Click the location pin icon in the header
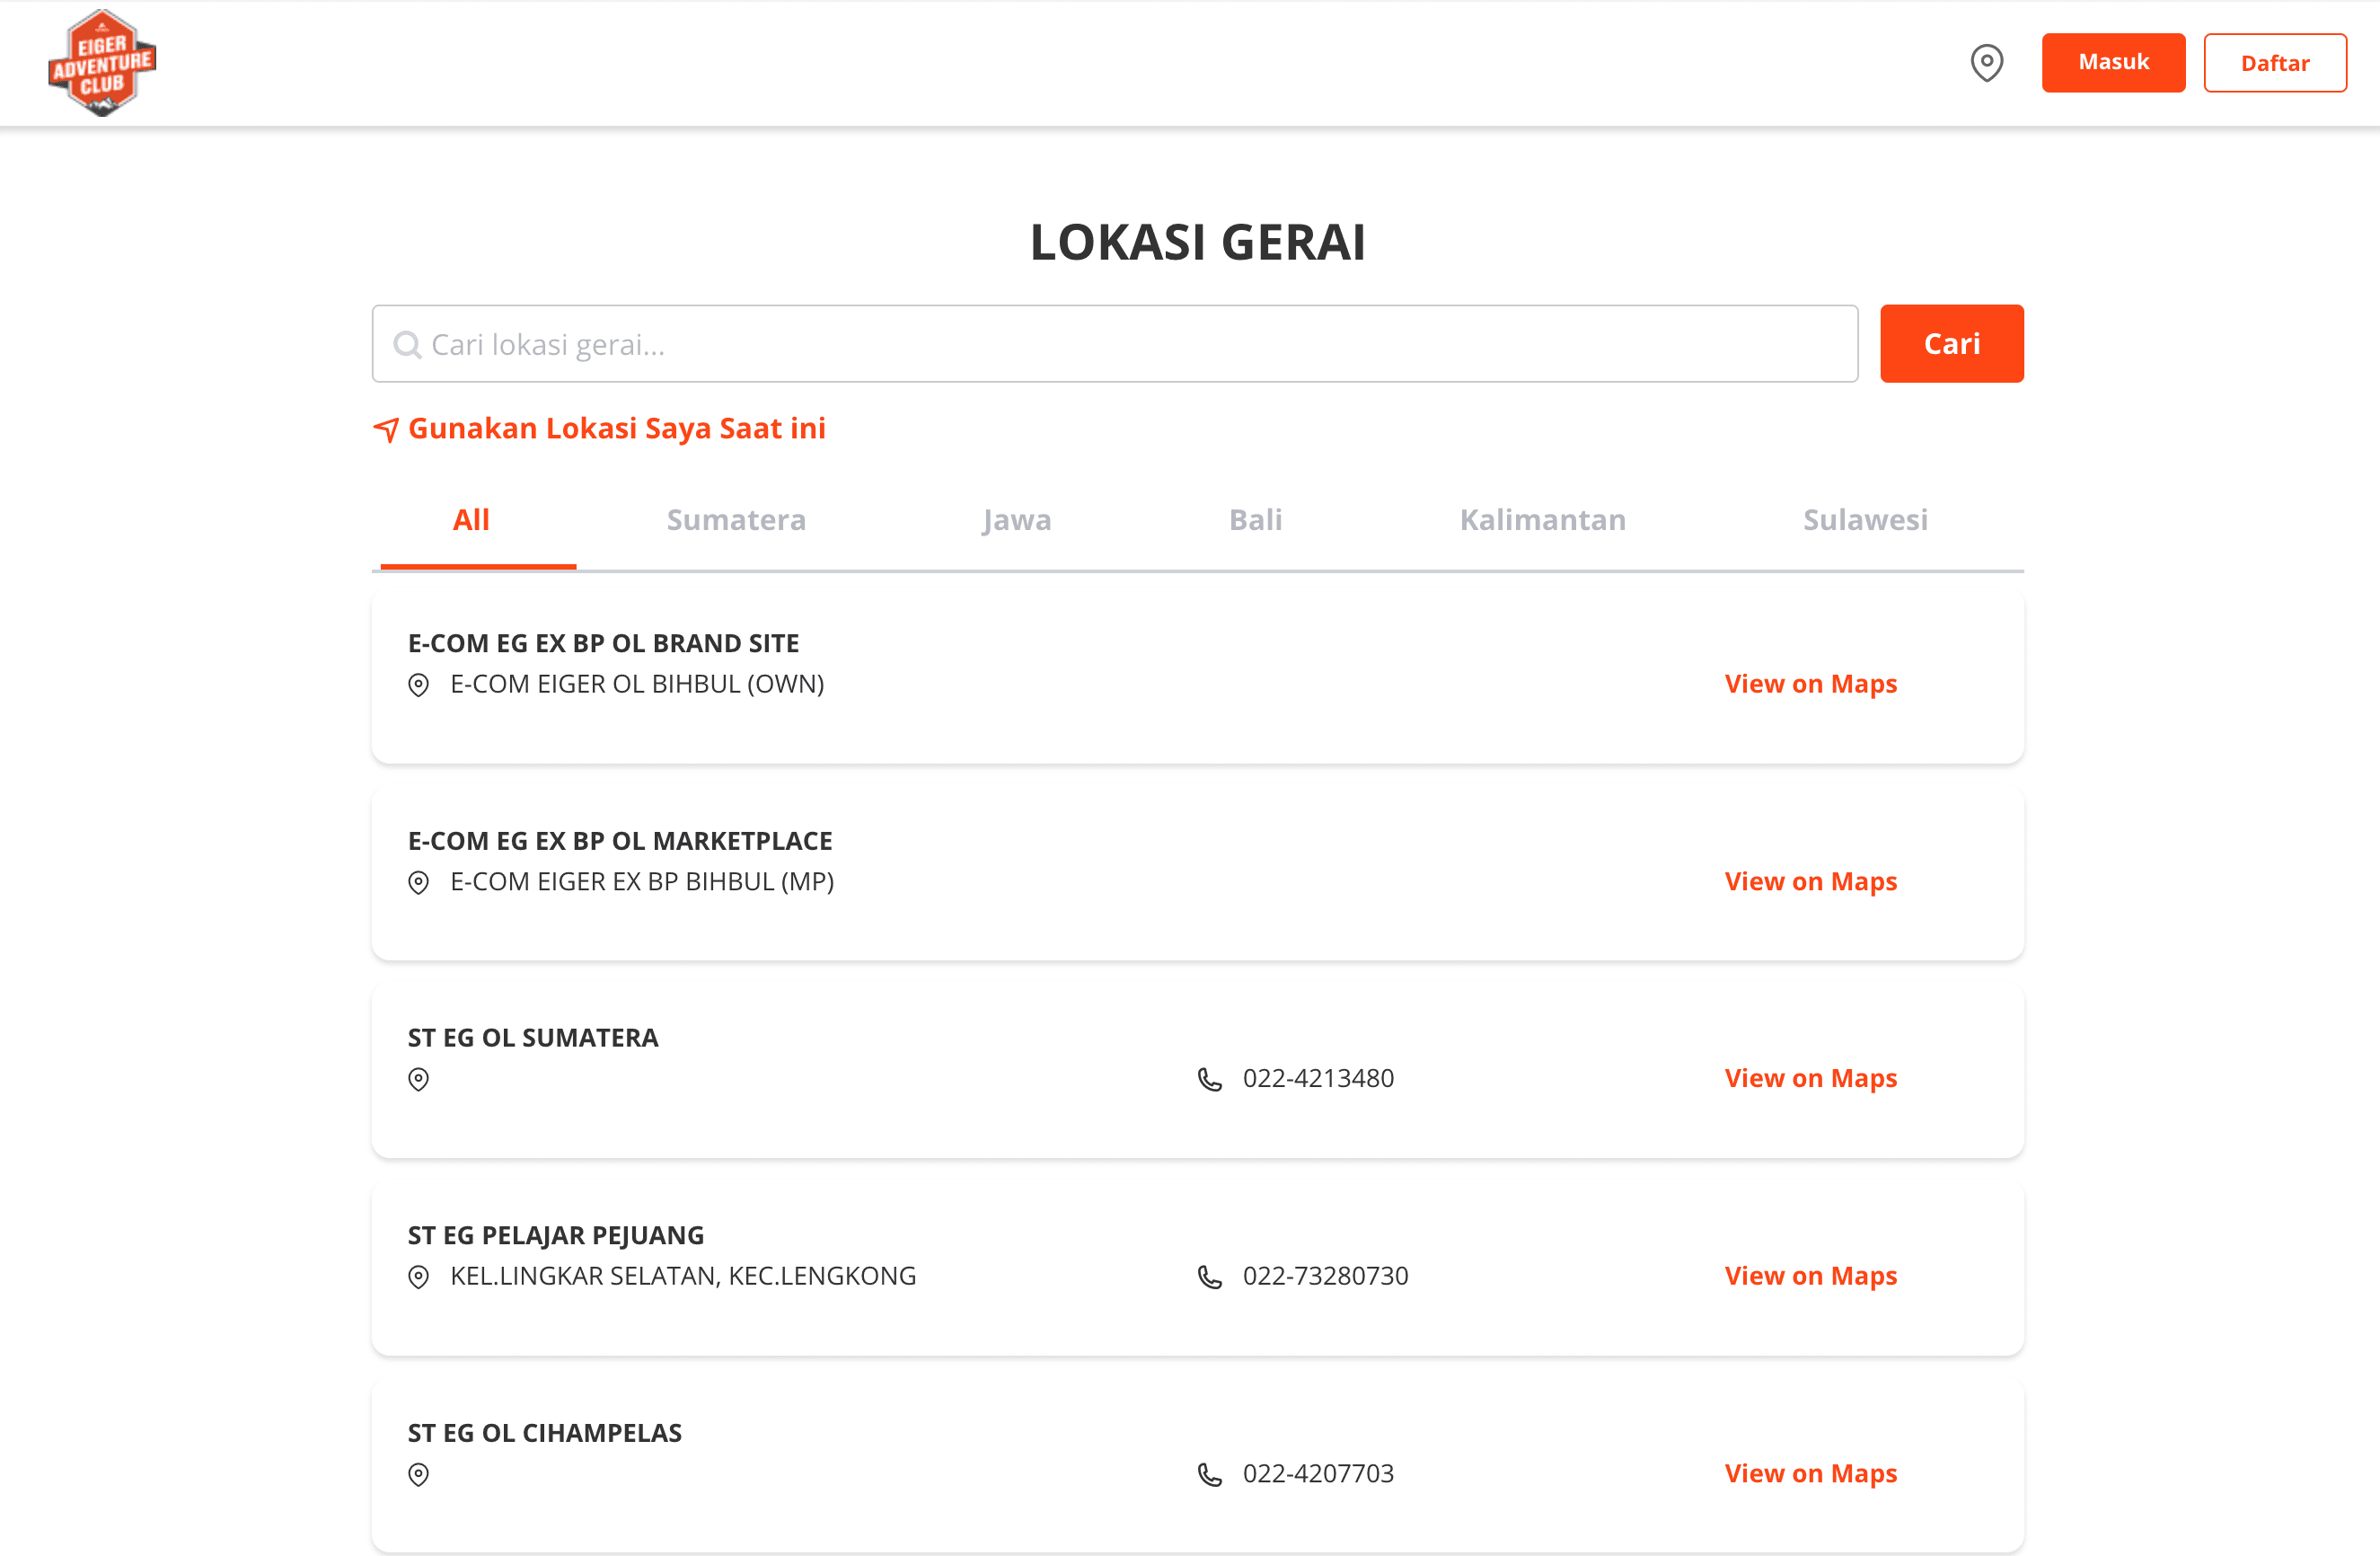This screenshot has width=2380, height=1556. click(x=1987, y=62)
